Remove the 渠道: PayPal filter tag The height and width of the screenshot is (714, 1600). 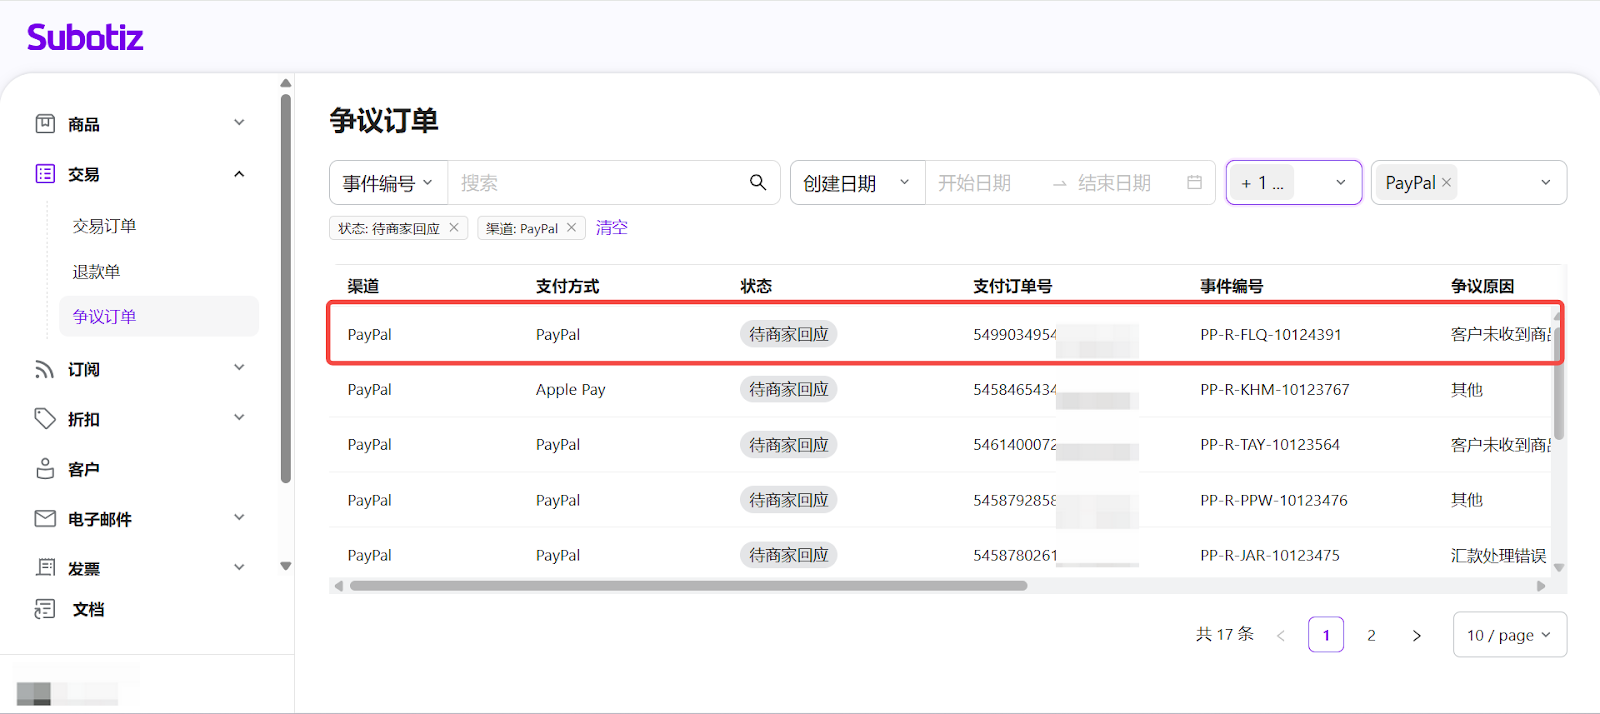coord(571,228)
